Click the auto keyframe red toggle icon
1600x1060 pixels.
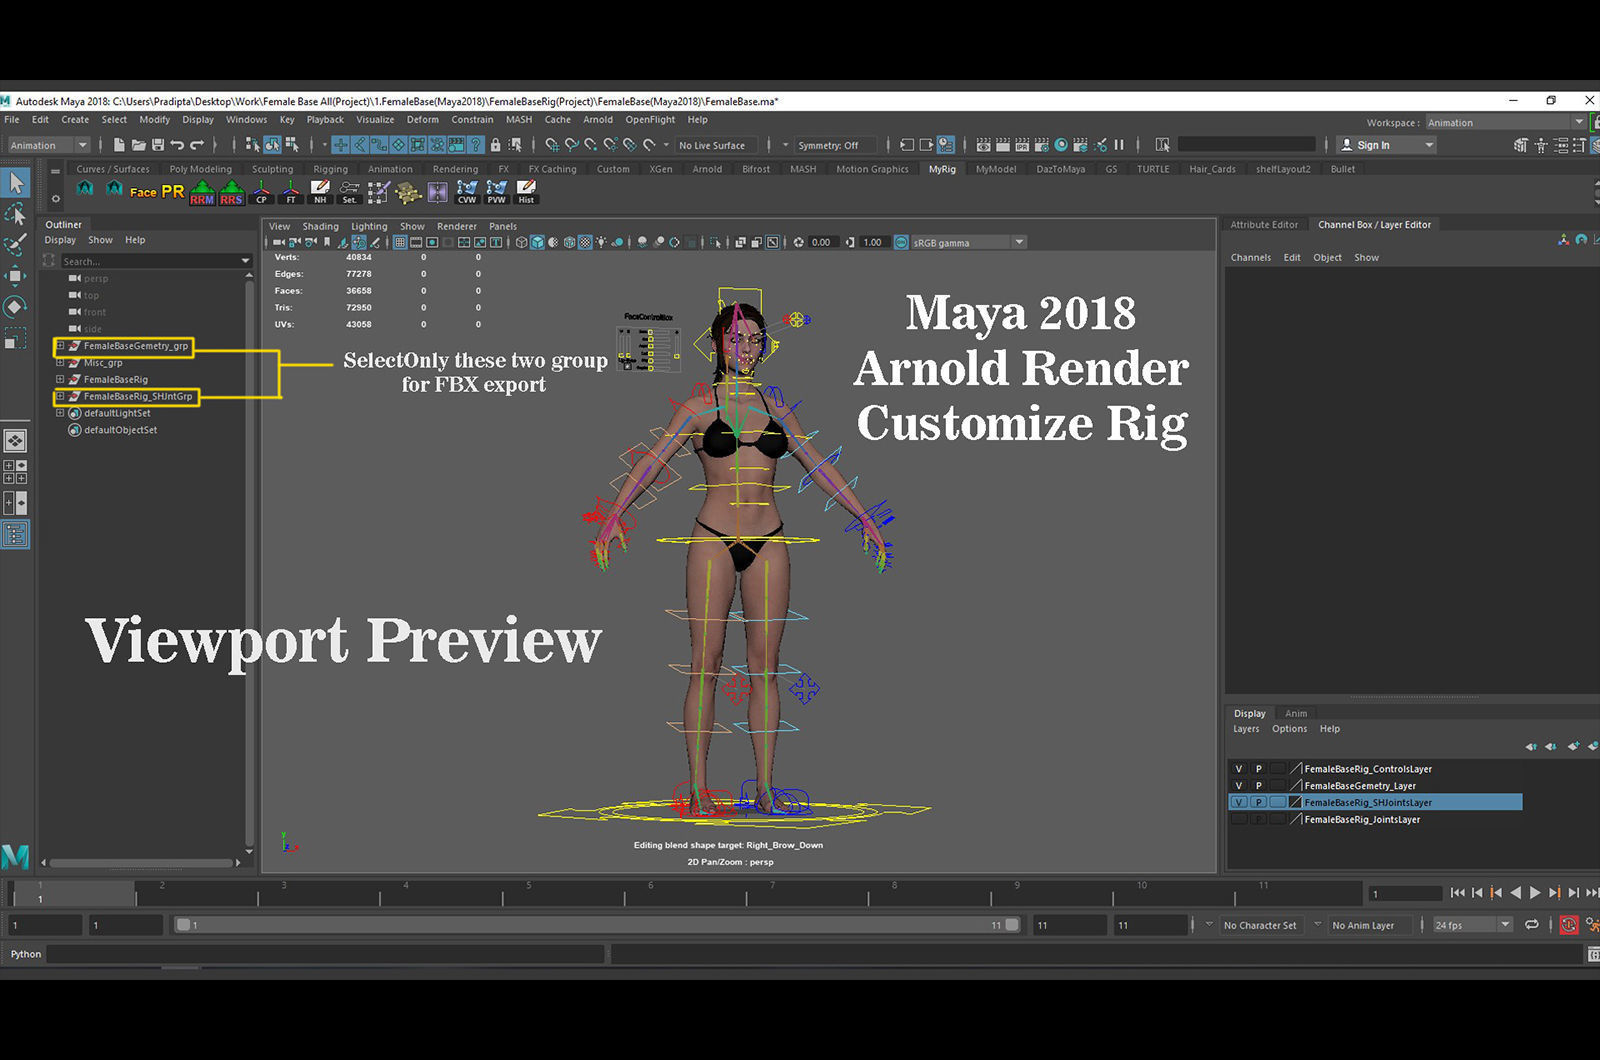click(1569, 925)
